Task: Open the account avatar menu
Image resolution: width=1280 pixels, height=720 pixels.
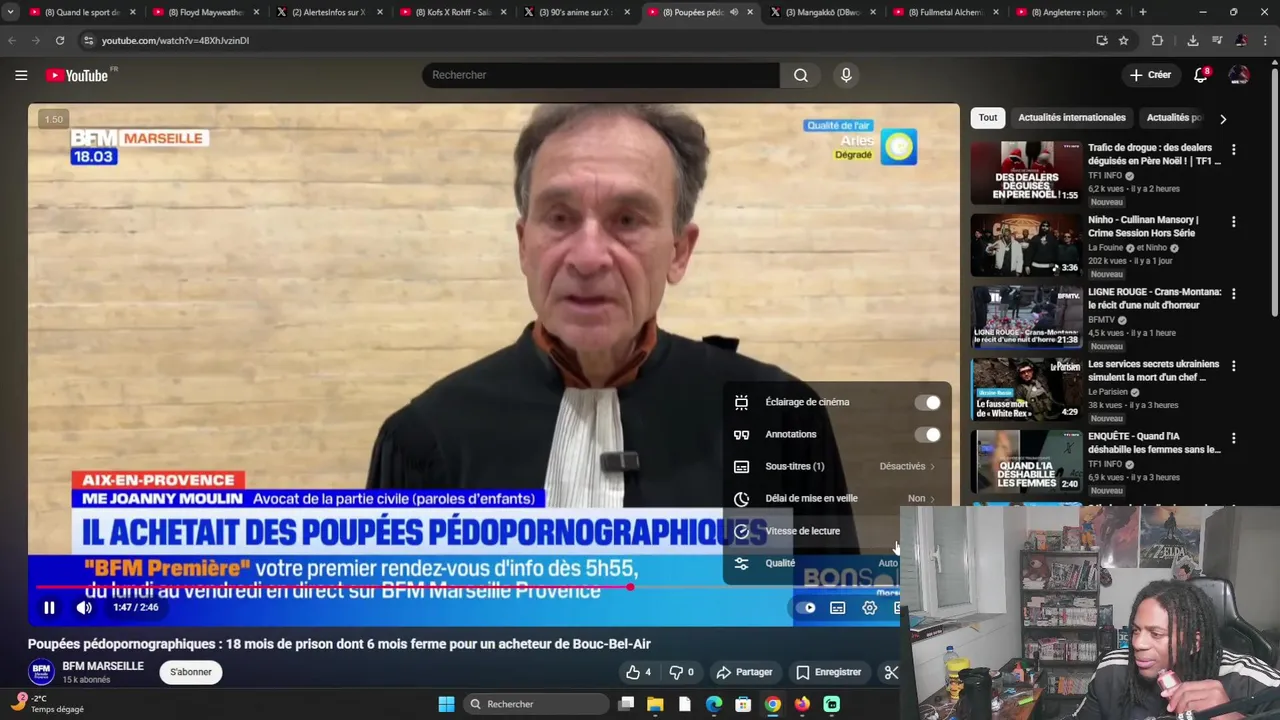Action: point(1239,75)
